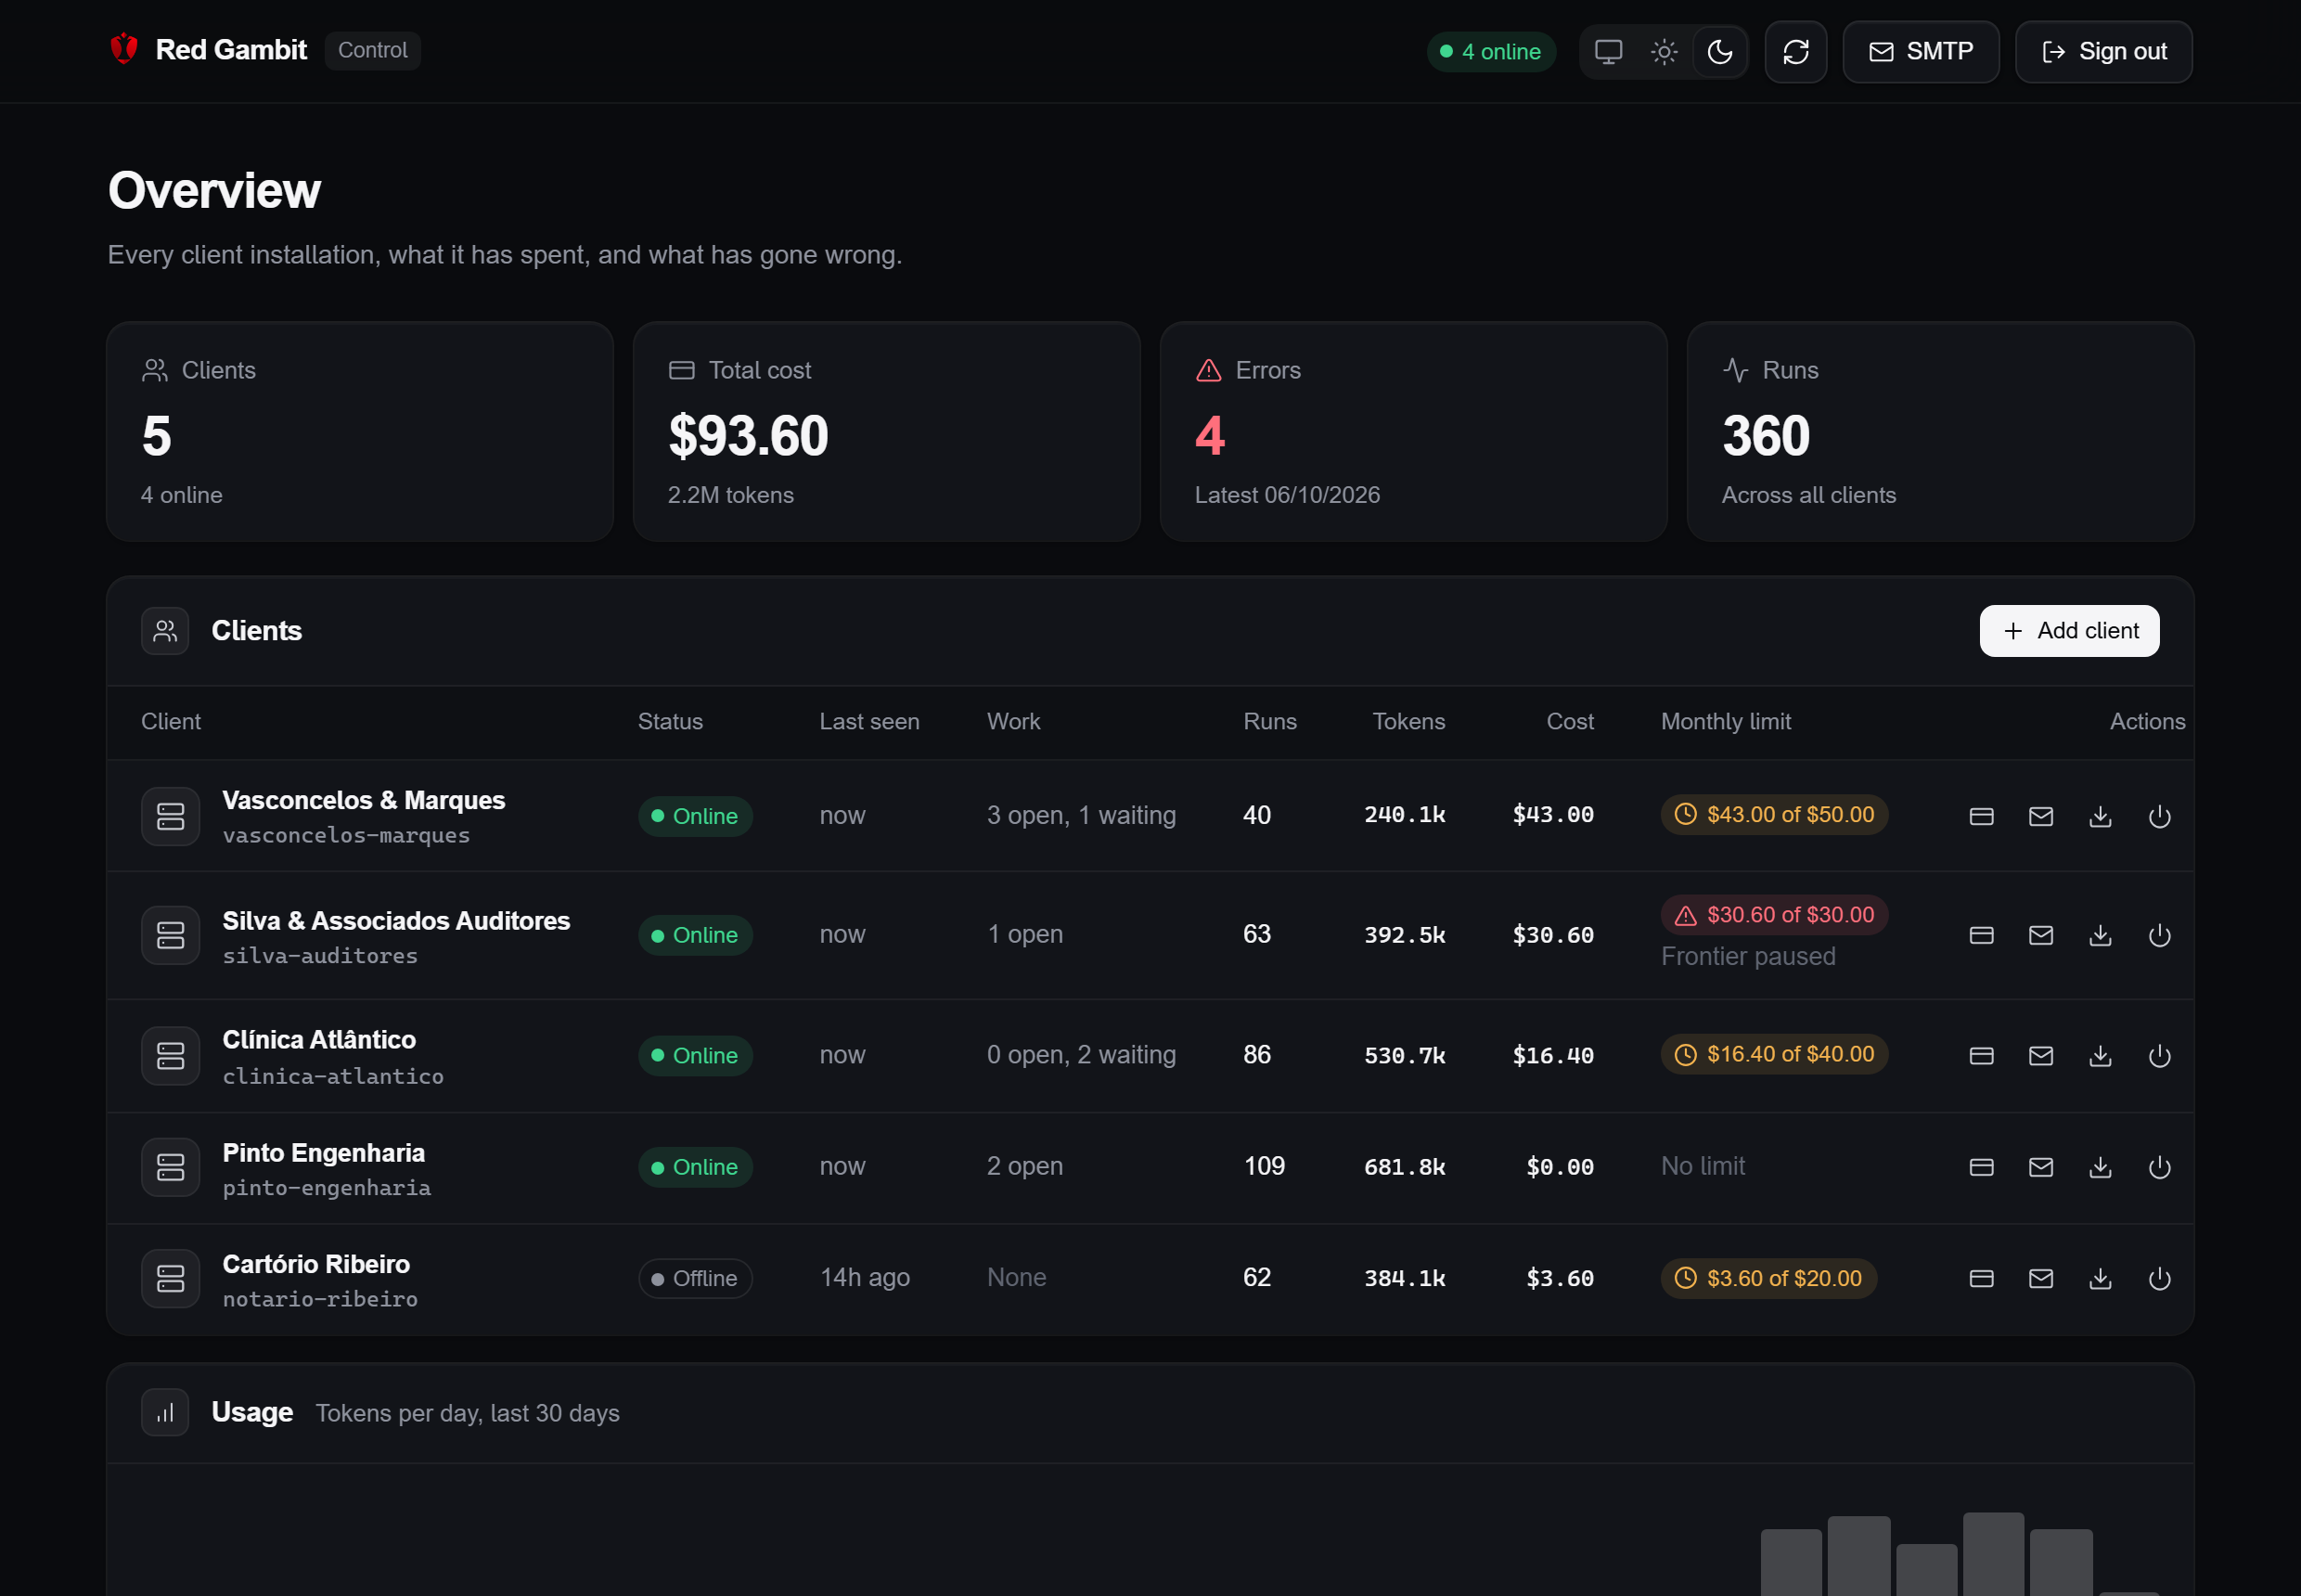
Task: Click download icon for Pinto Engenharia
Action: click(x=2100, y=1167)
